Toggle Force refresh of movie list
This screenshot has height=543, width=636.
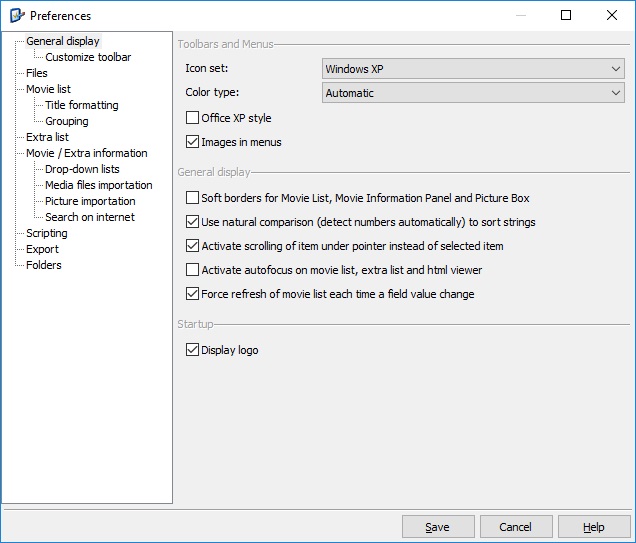coord(193,294)
